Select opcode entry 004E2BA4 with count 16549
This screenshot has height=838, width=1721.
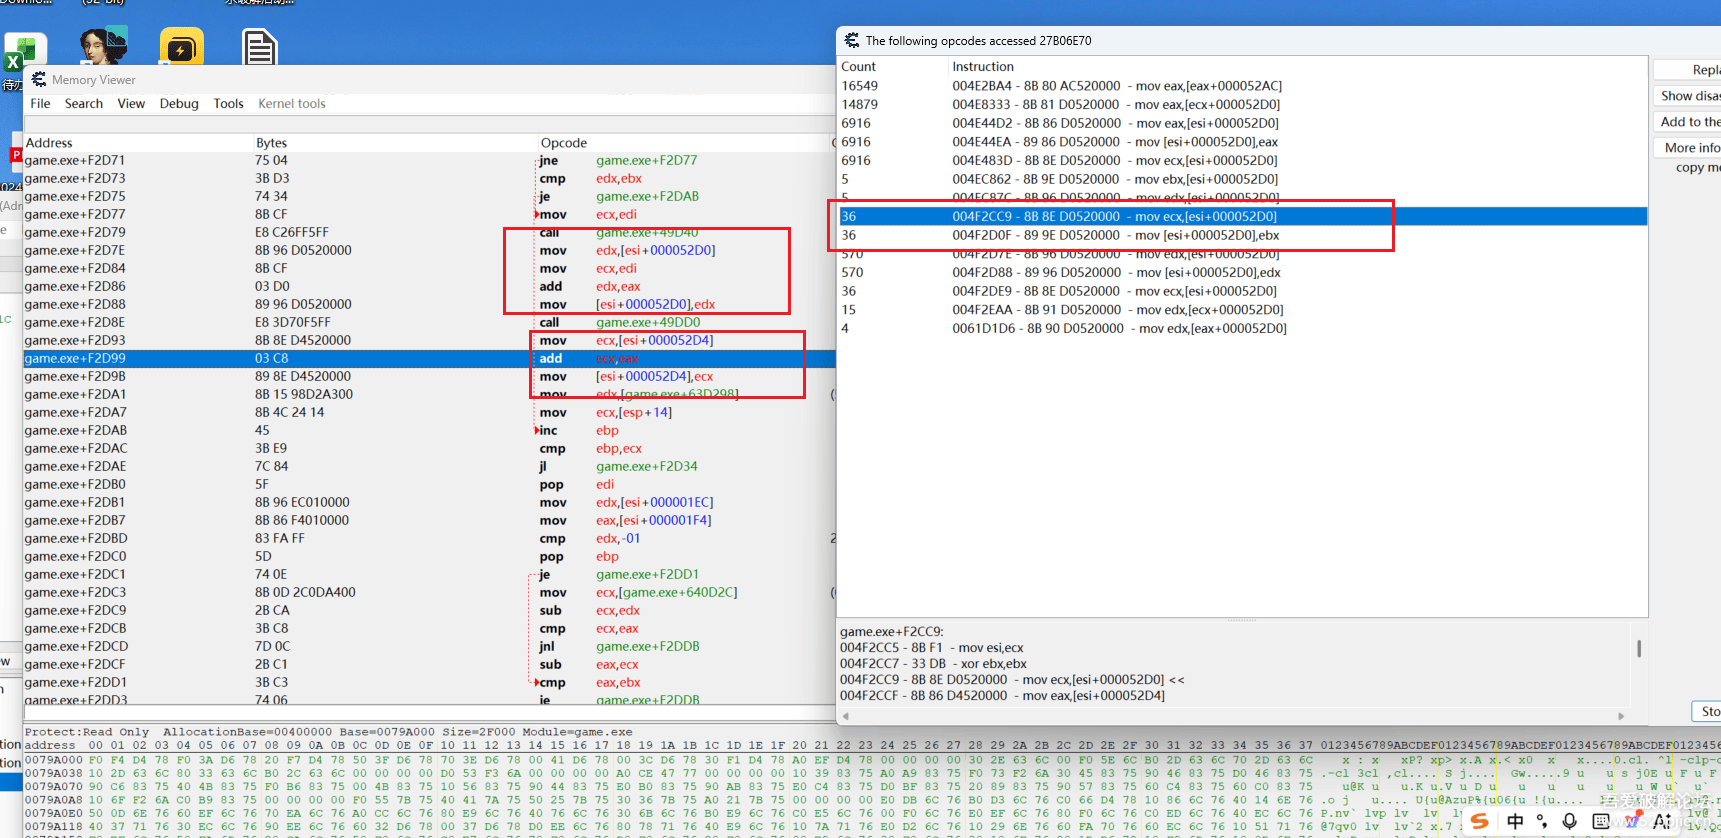[x=1242, y=86]
